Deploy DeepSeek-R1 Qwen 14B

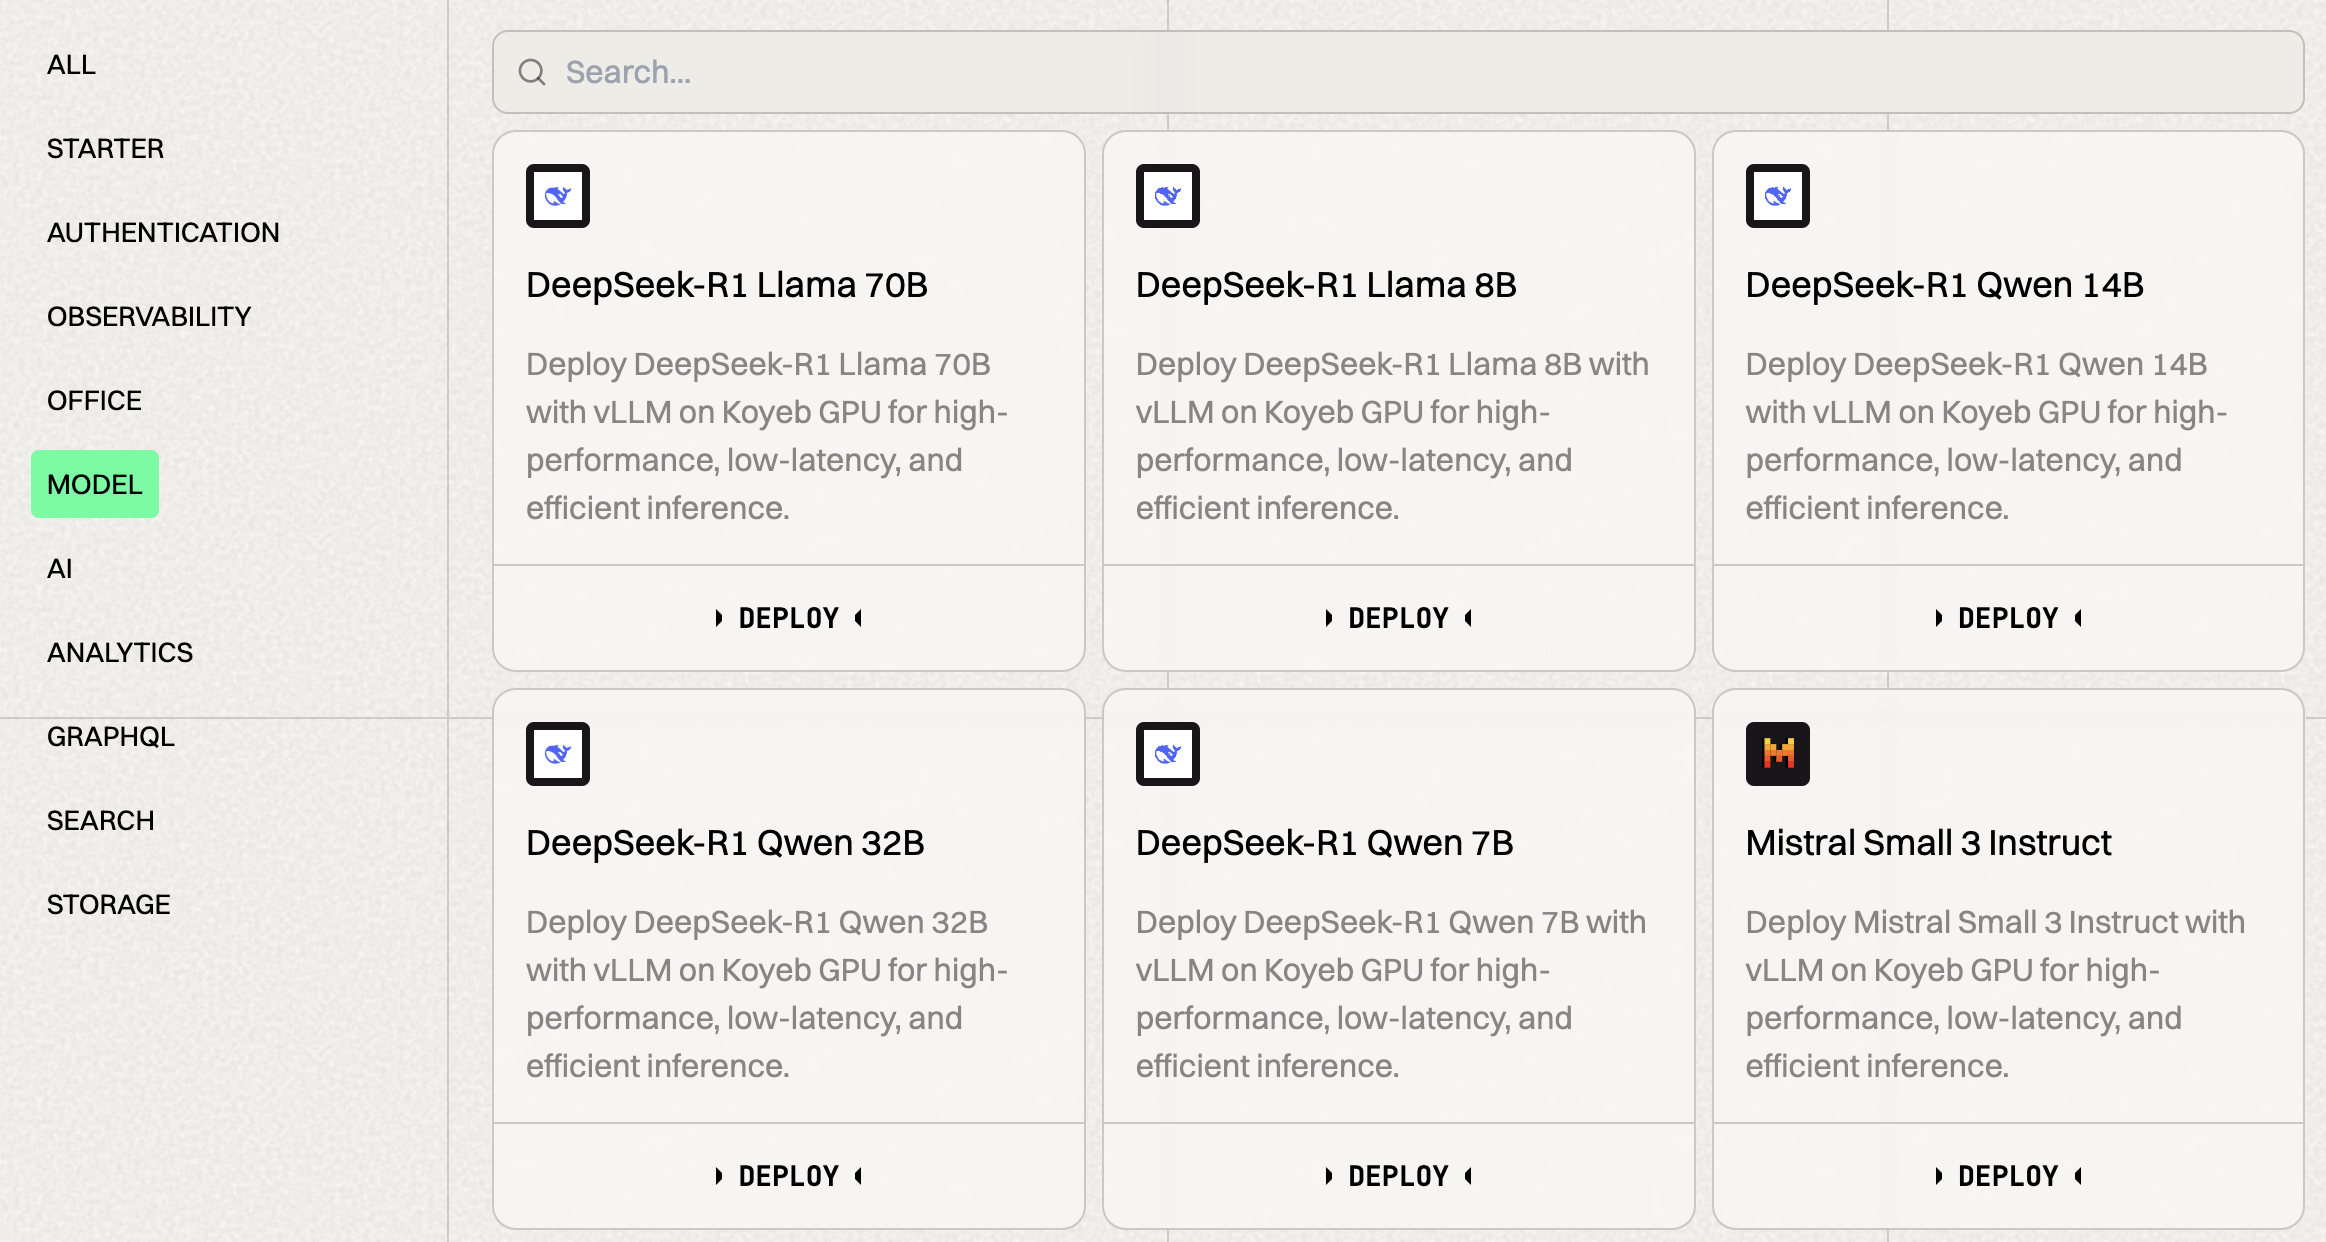click(2008, 618)
